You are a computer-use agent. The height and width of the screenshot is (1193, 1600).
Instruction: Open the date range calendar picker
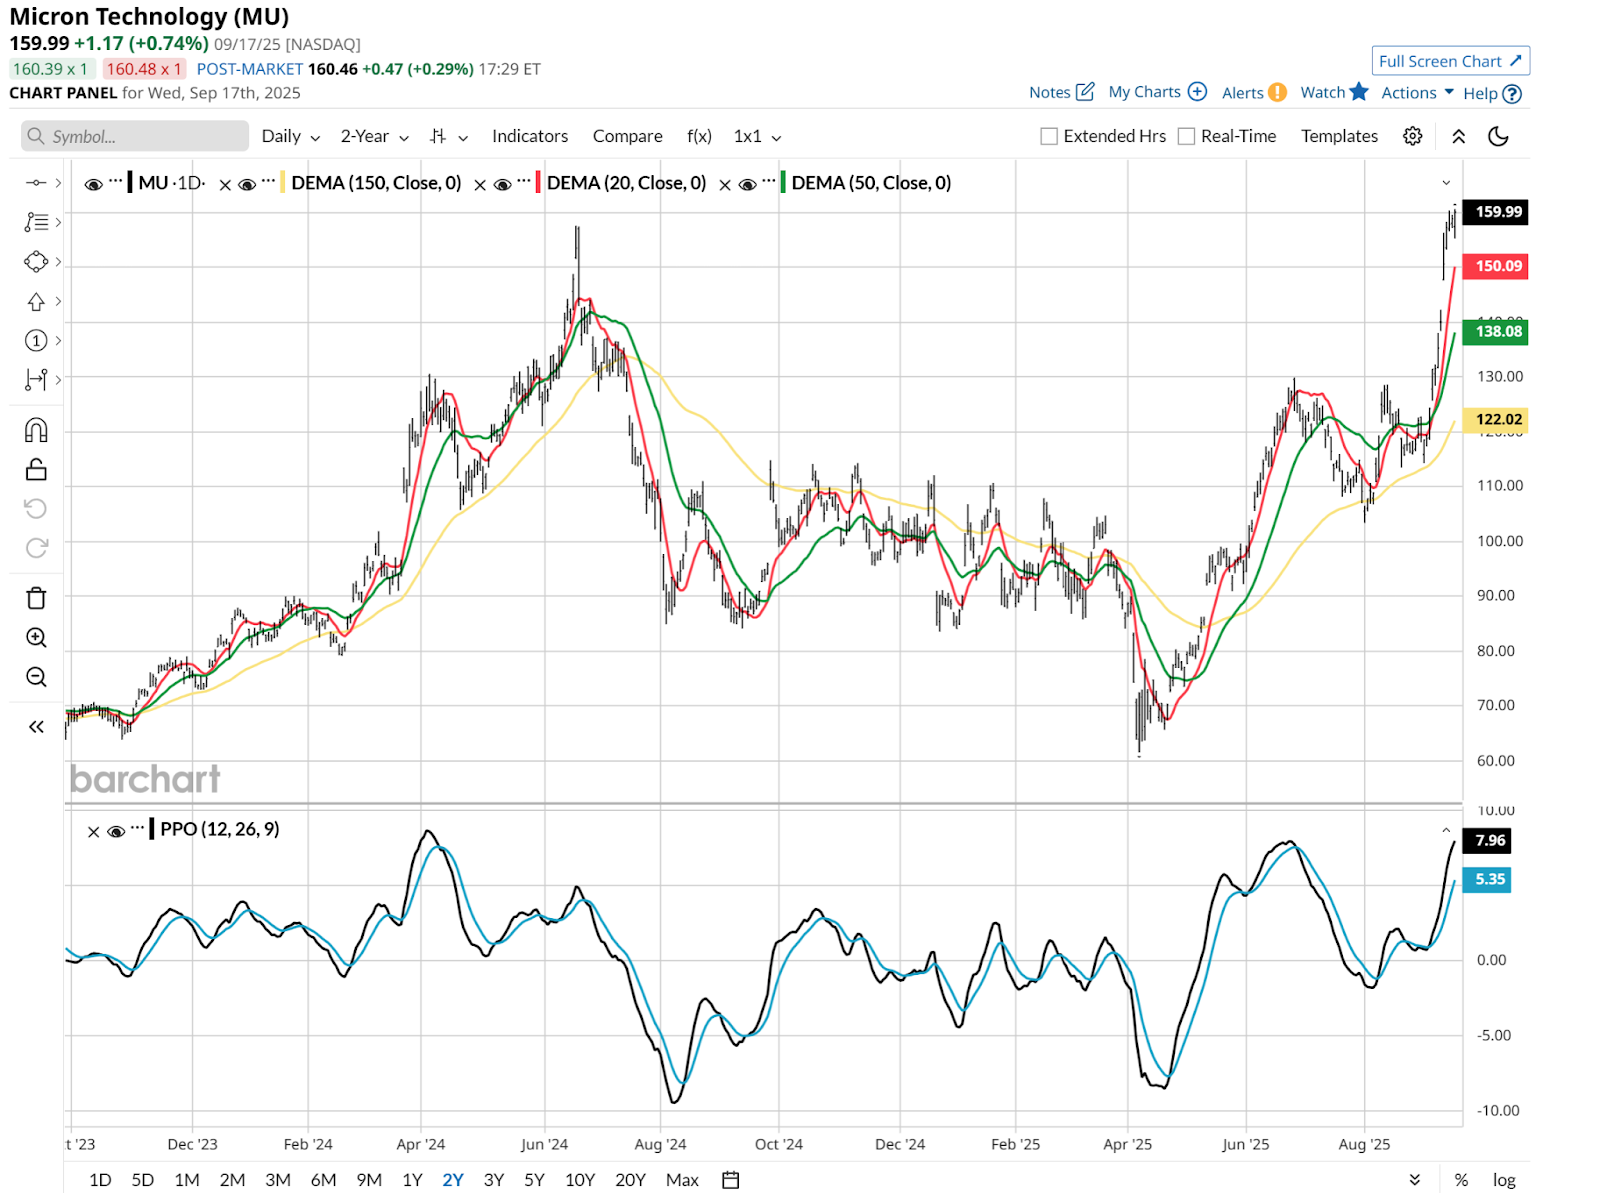731,1180
